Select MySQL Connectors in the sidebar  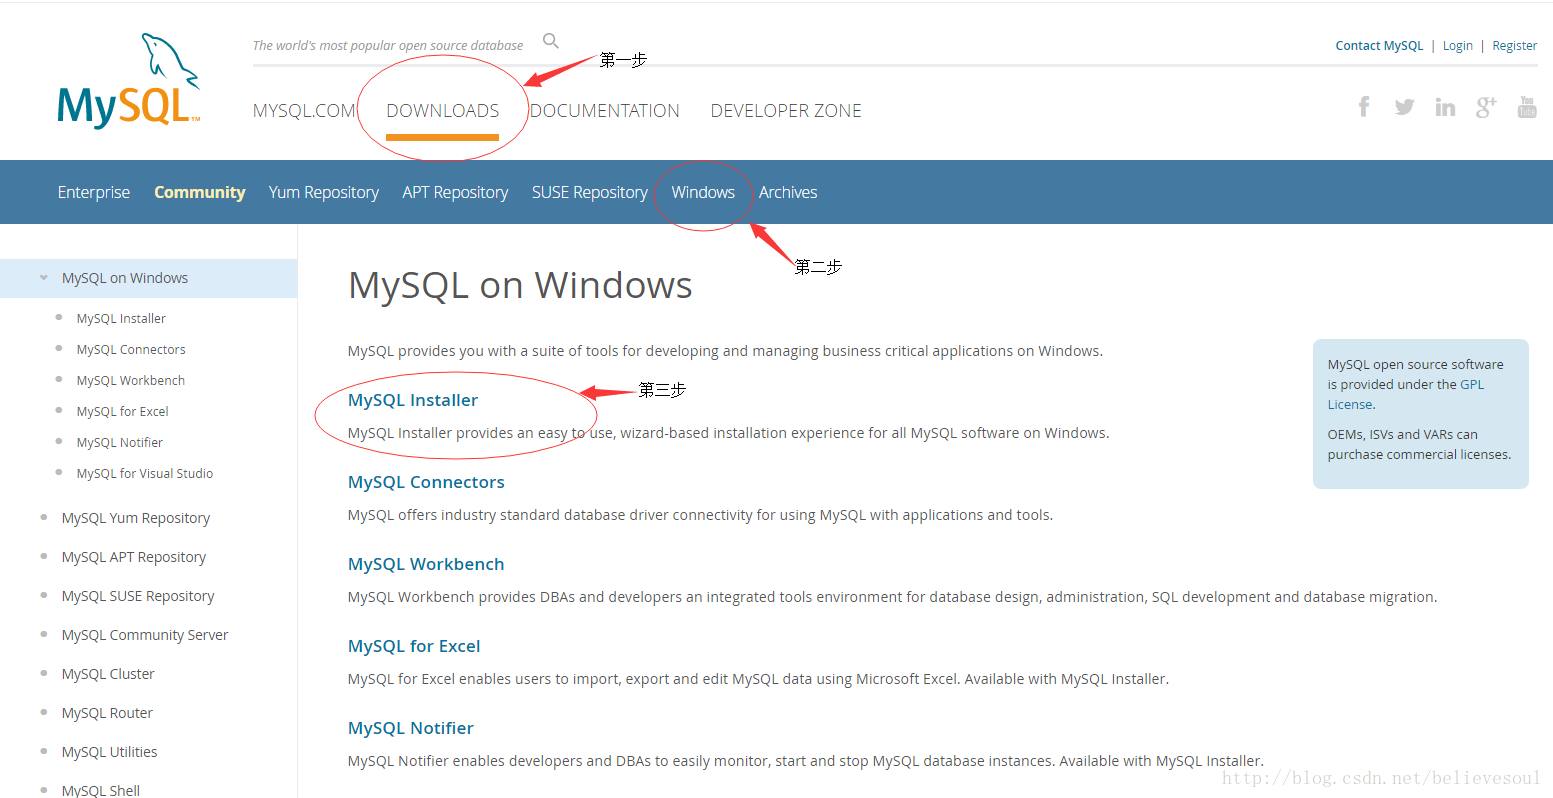coord(131,349)
